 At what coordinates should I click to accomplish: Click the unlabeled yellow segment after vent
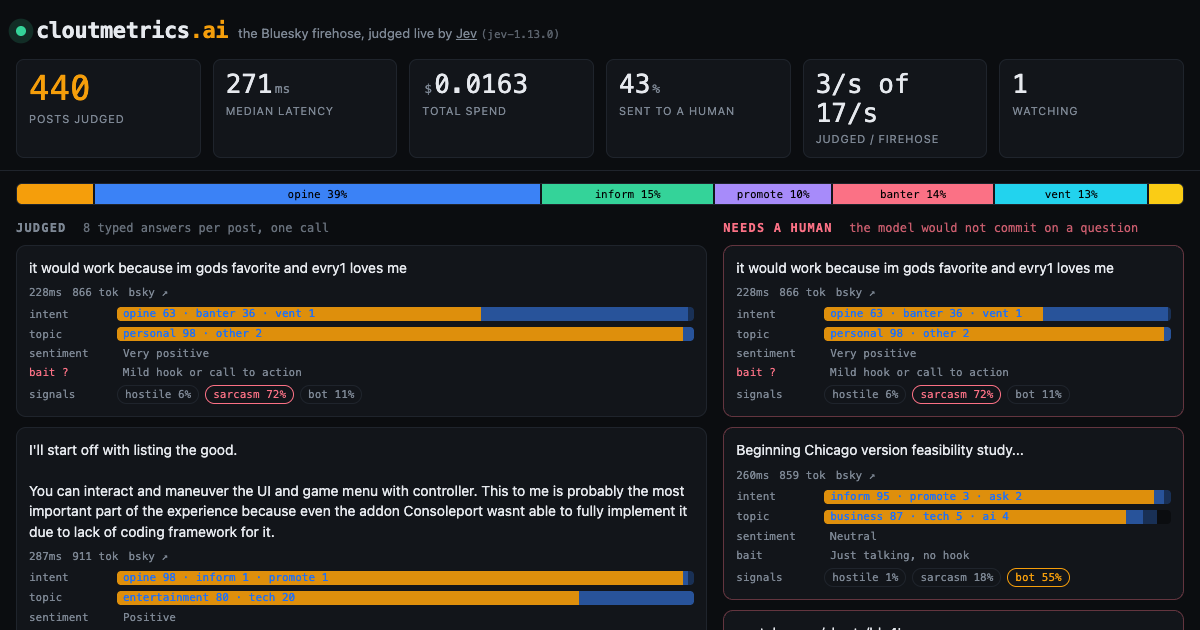[x=1165, y=194]
